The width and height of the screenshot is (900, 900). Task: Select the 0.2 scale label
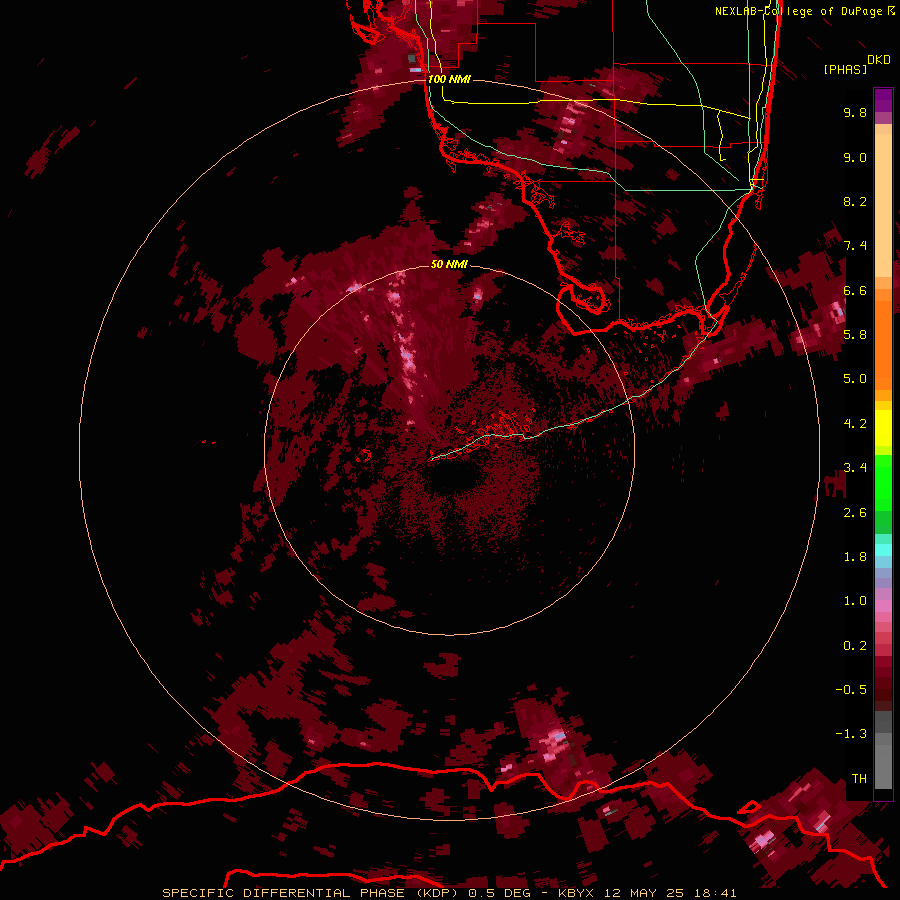[x=855, y=646]
